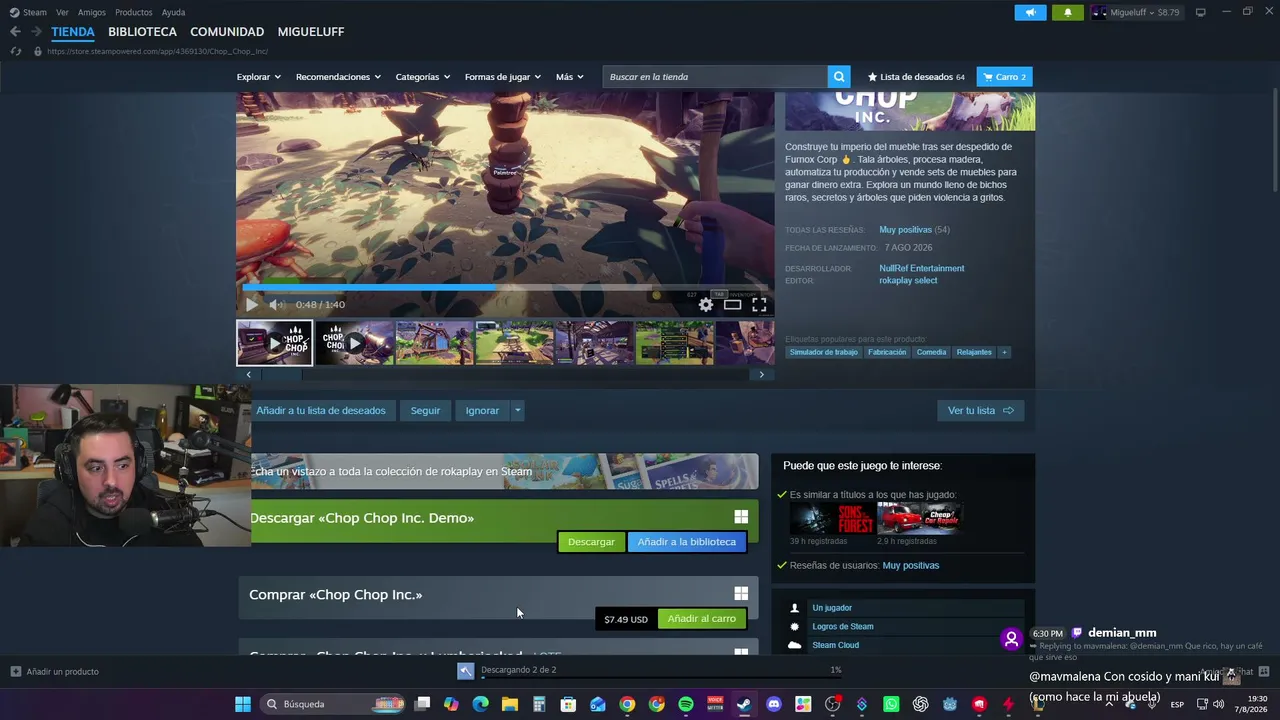
Task: Switch to the BIBLIOTECA tab
Action: tap(142, 32)
